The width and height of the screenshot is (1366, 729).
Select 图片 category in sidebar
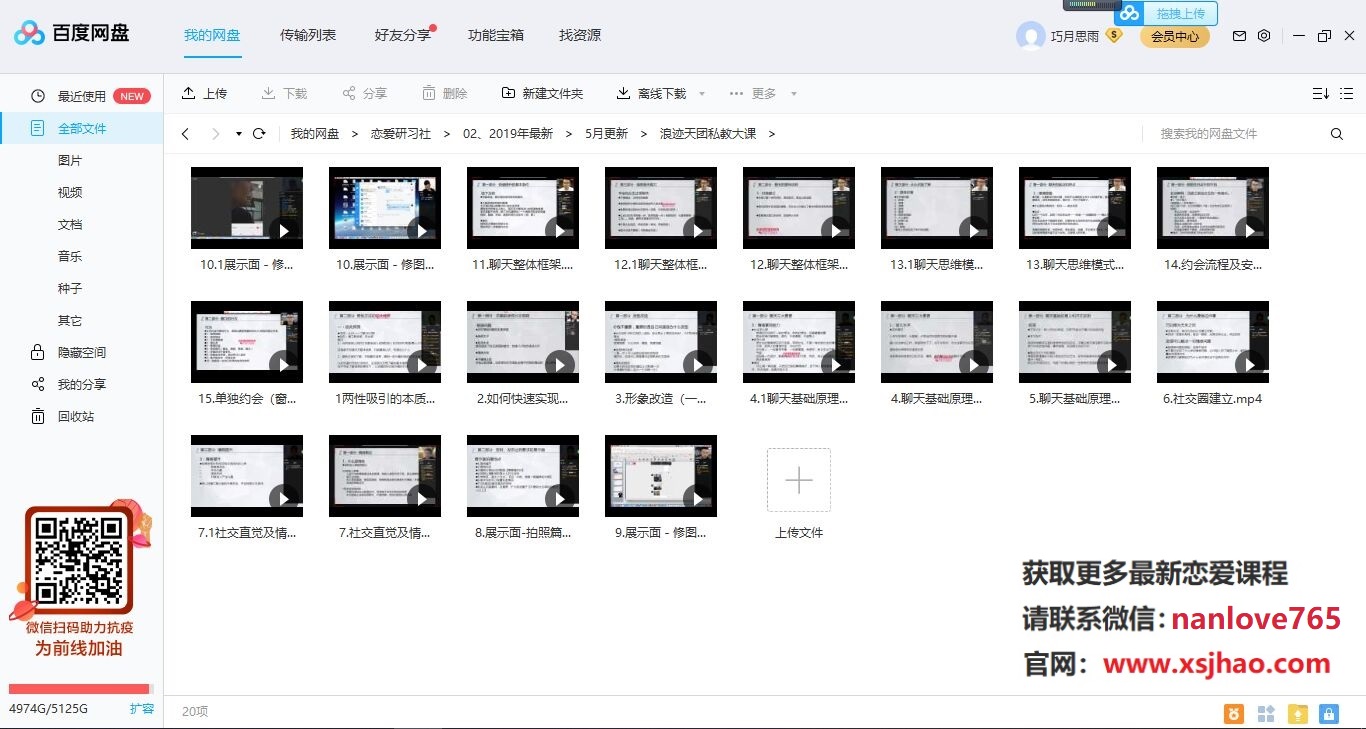70,161
